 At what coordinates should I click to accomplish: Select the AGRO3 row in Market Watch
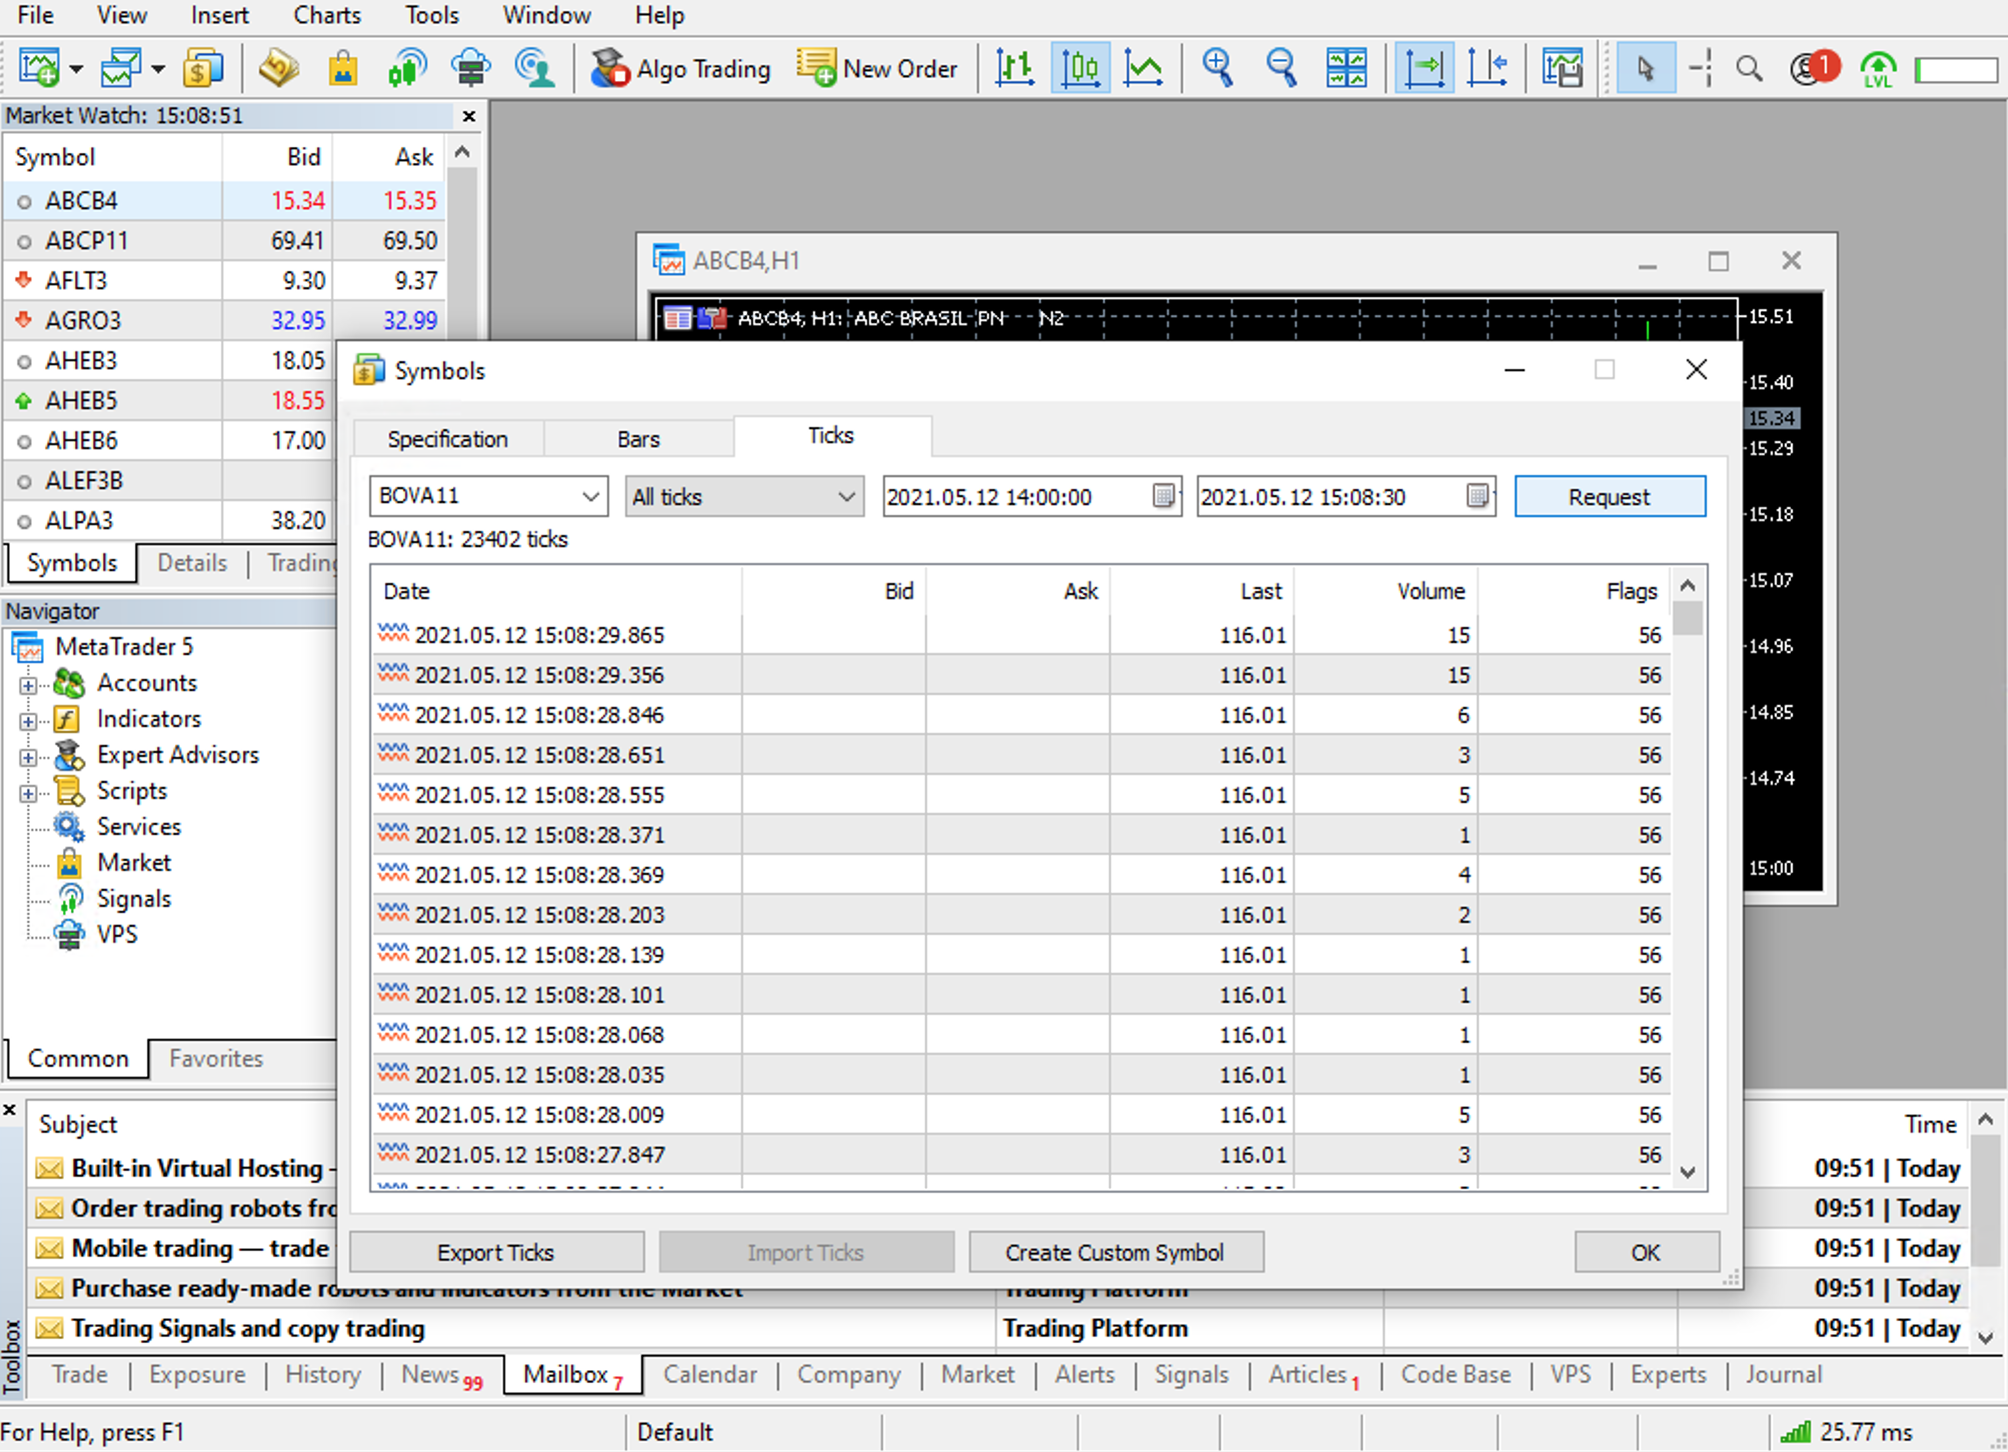224,321
